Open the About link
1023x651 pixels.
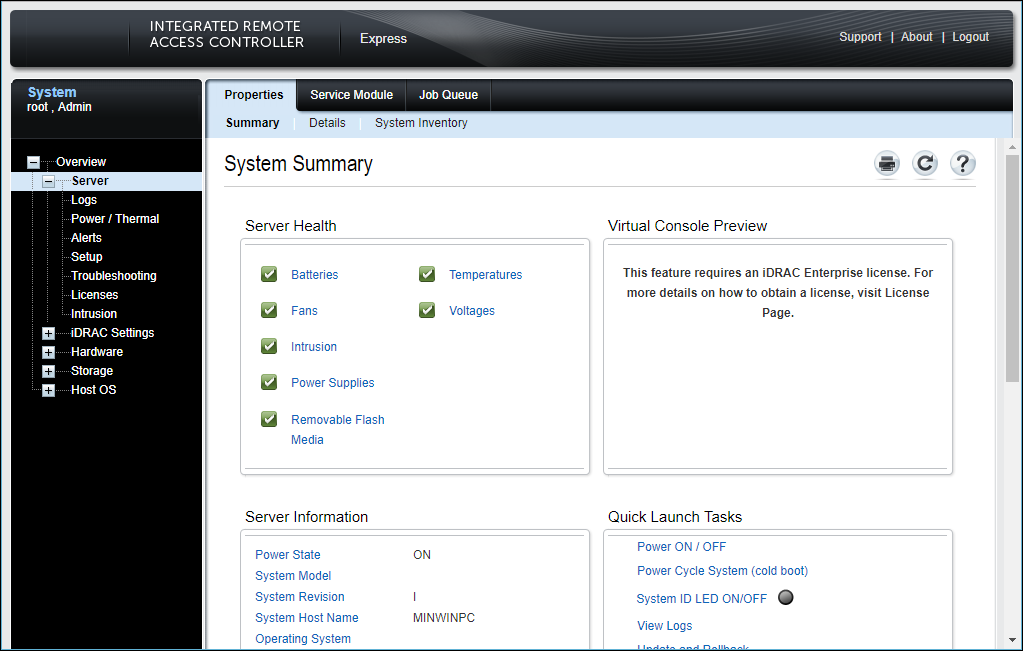(x=917, y=37)
